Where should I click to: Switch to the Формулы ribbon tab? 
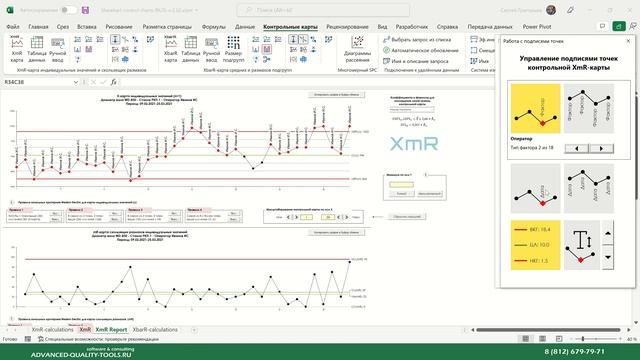[213, 27]
